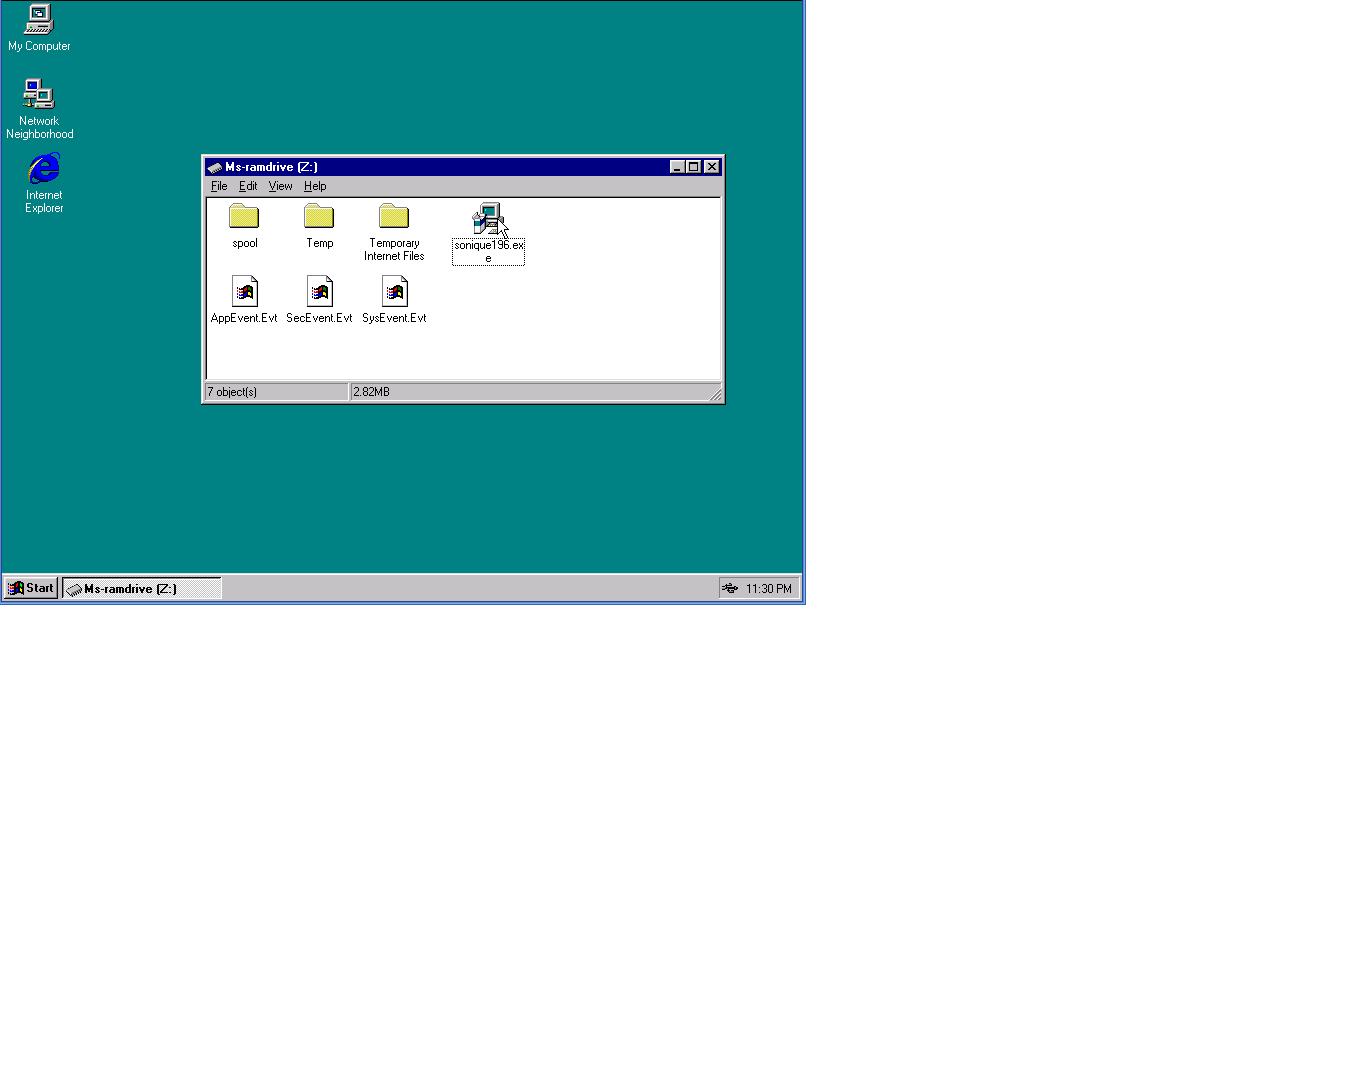Image resolution: width=1350 pixels, height=1080 pixels.
Task: Open the View menu
Action: point(280,186)
